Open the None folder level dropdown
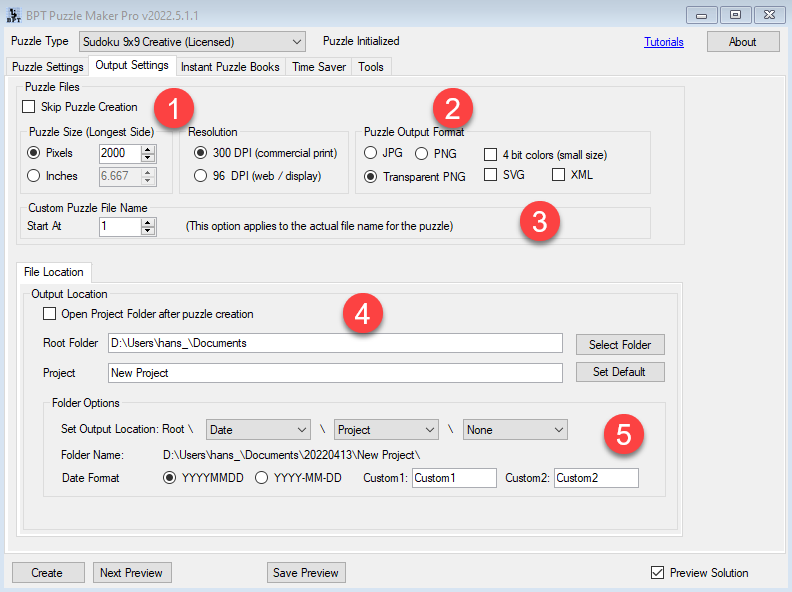Viewport: 792px width, 592px height. 516,430
